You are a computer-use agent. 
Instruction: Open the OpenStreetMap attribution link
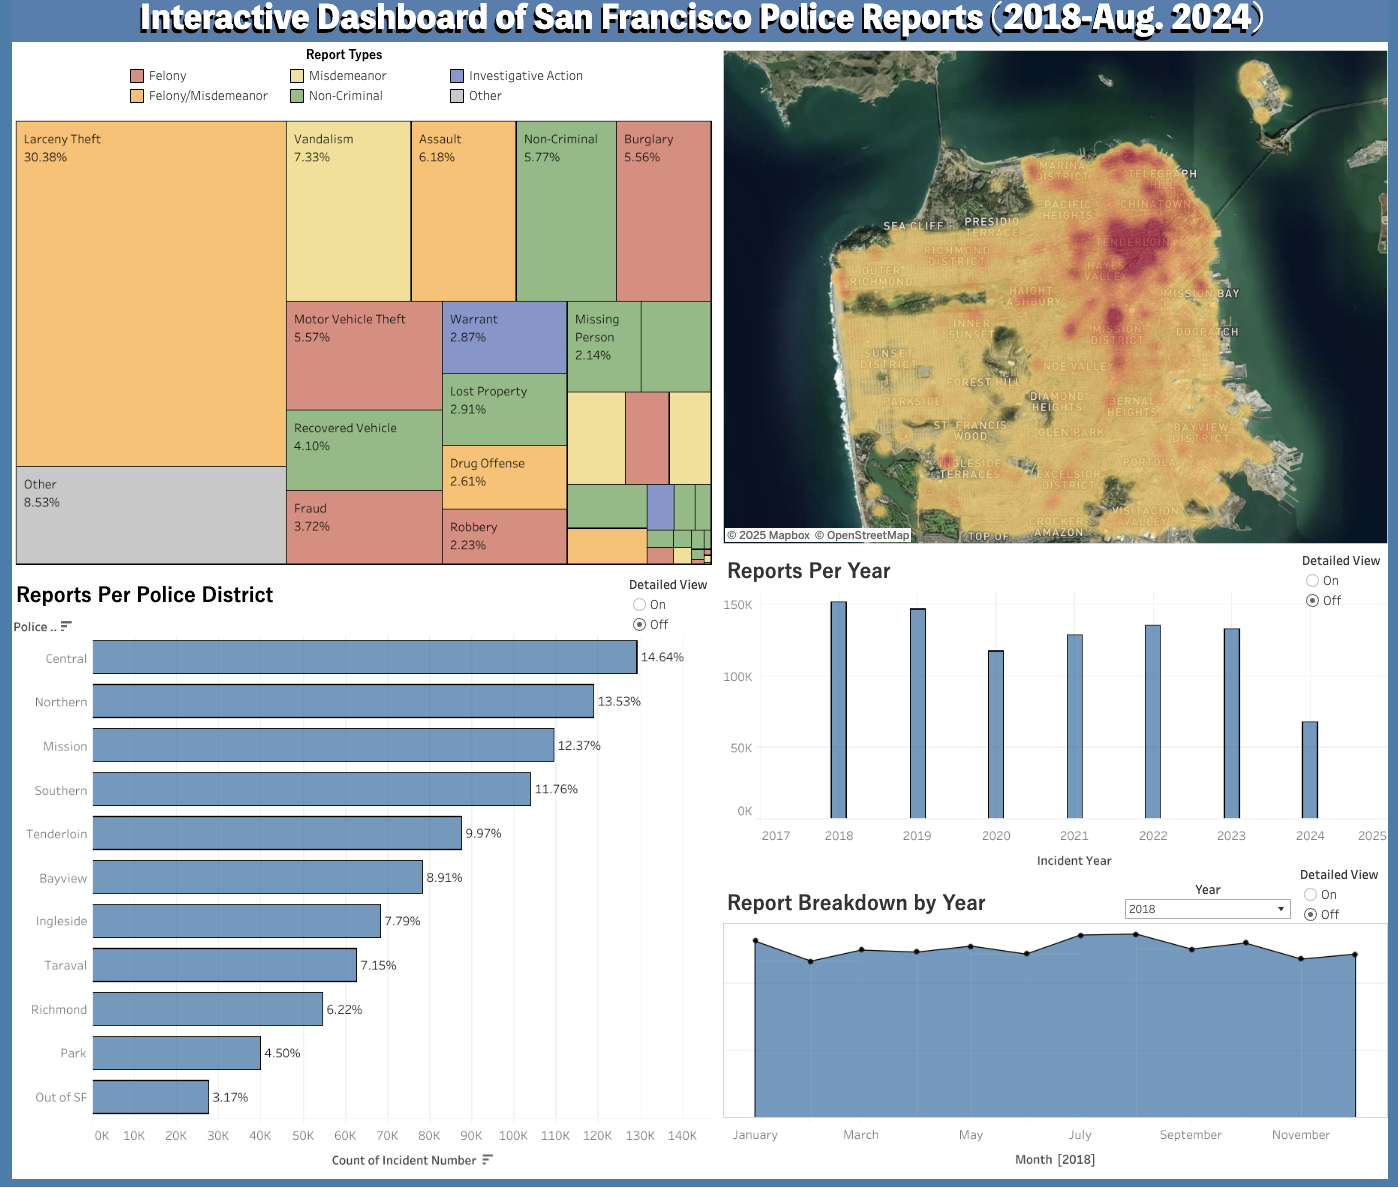[x=867, y=535]
